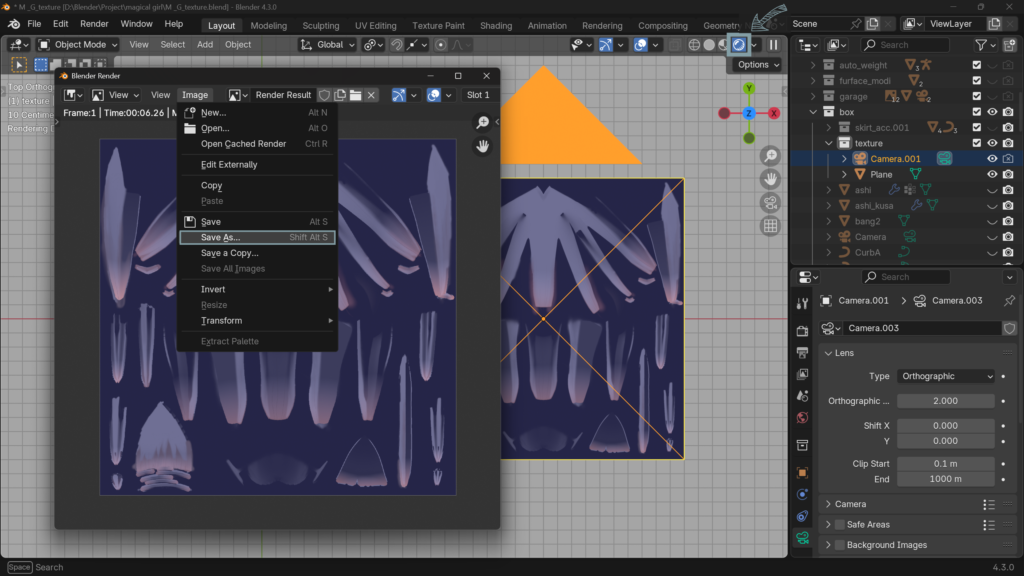The image size is (1024, 576).
Task: Click the zoom magnifier in the render window
Action: tap(483, 122)
